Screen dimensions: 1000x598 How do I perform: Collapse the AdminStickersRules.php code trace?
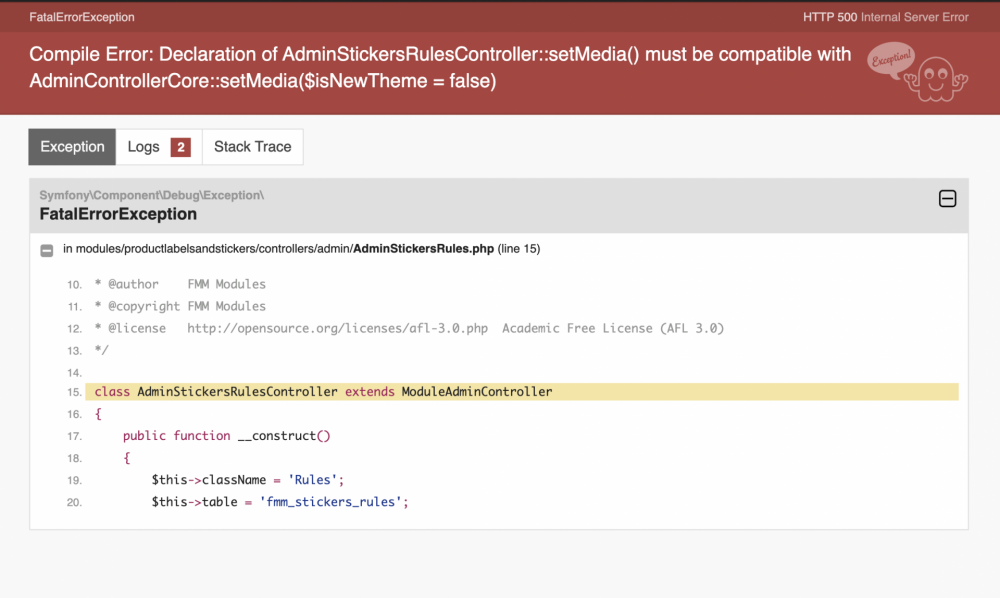tap(47, 250)
